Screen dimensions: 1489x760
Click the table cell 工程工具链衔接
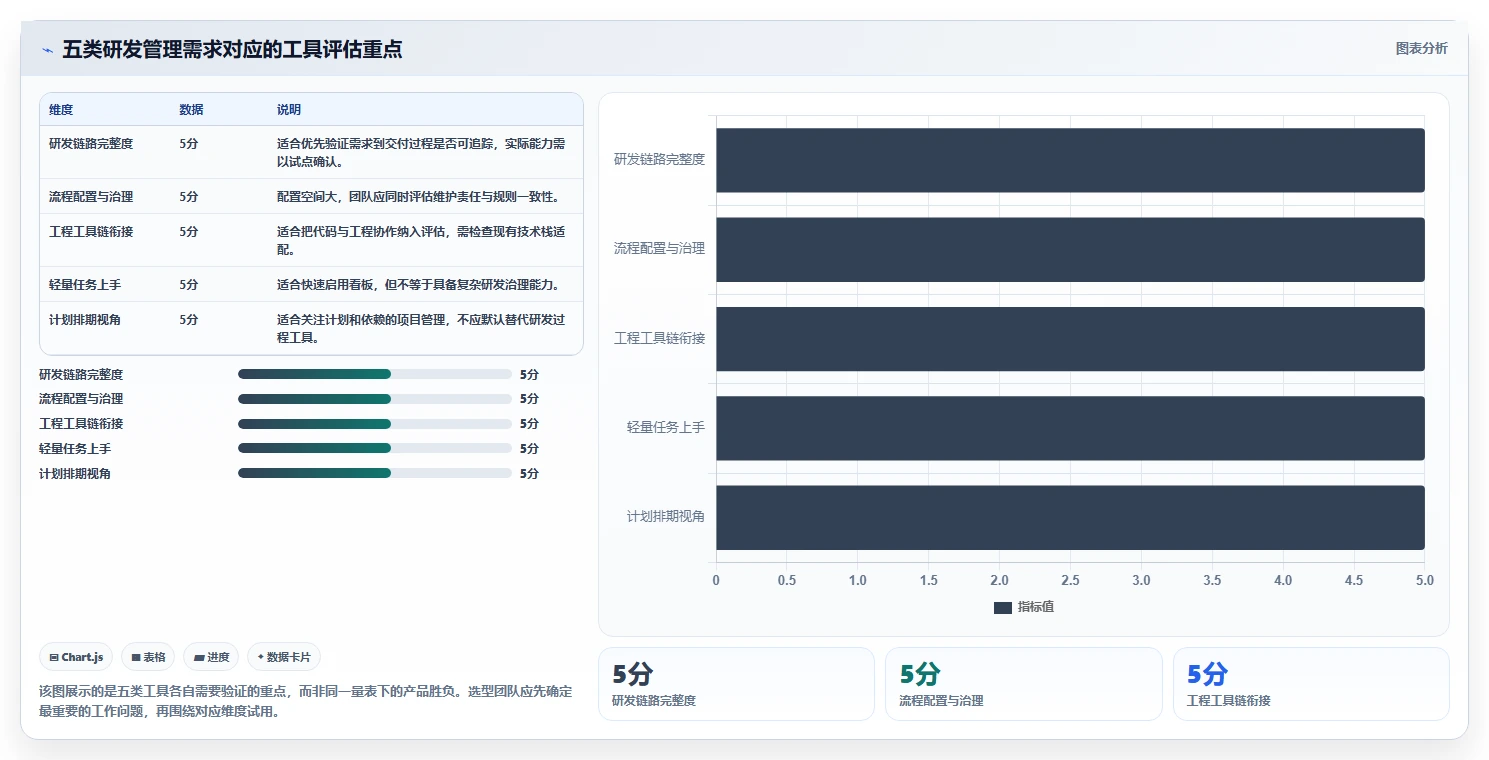pyautogui.click(x=91, y=232)
